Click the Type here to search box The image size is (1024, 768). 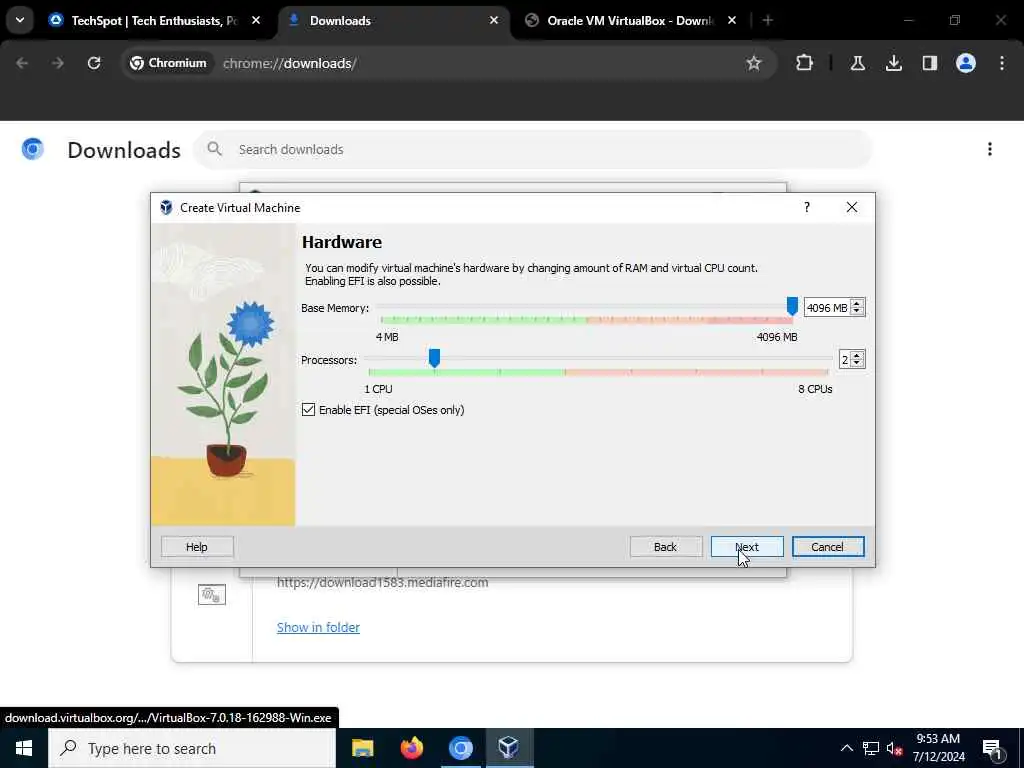[192, 748]
